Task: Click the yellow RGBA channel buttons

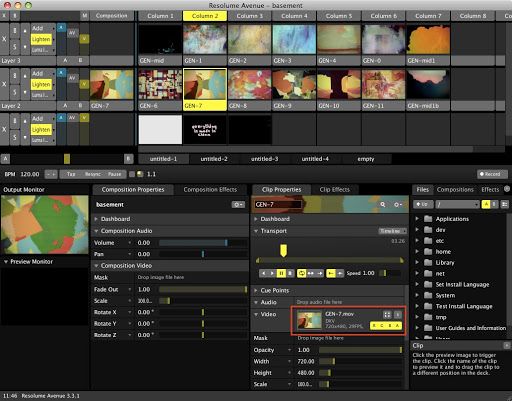Action: tap(386, 325)
